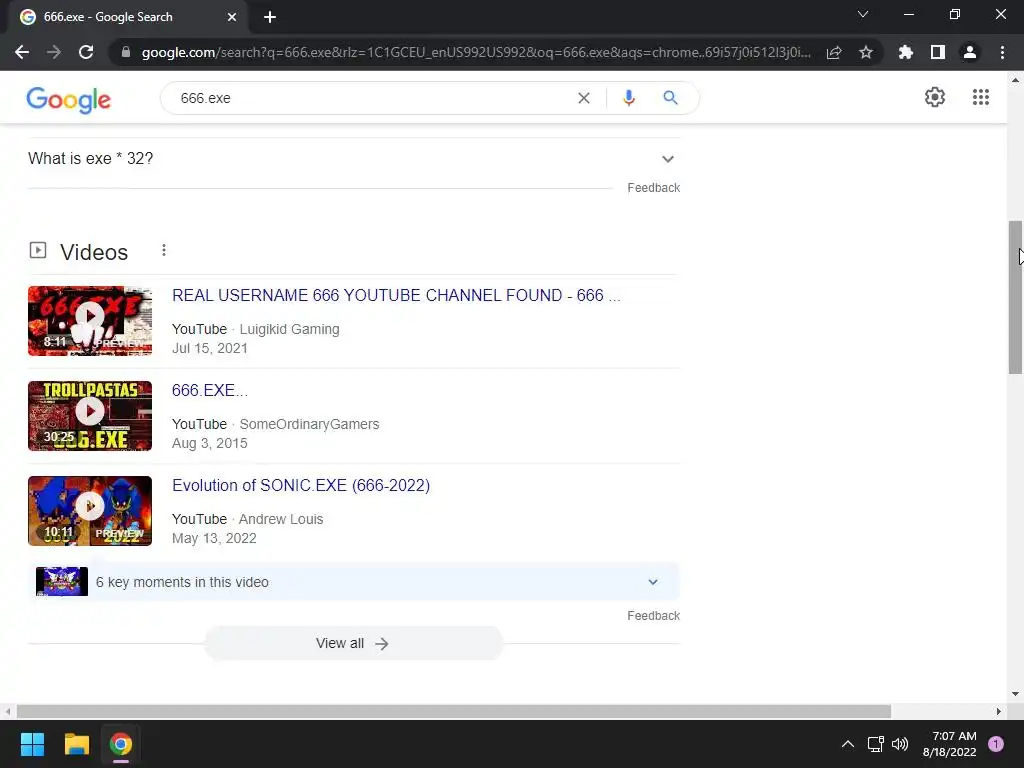Open the 666.EXE... video link
Image resolution: width=1024 pixels, height=768 pixels.
(210, 391)
